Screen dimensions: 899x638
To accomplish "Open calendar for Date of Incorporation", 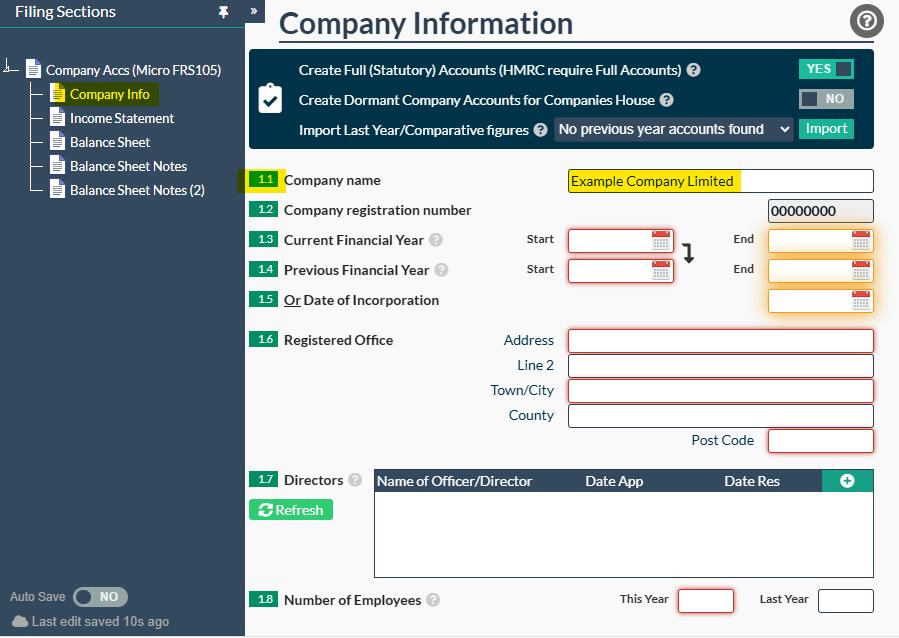I will [x=861, y=300].
